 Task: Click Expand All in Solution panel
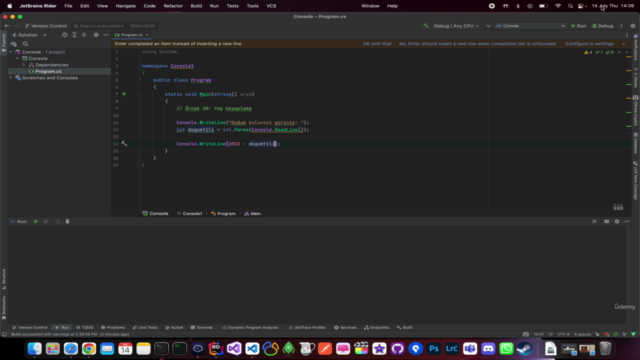pyautogui.click(x=74, y=35)
